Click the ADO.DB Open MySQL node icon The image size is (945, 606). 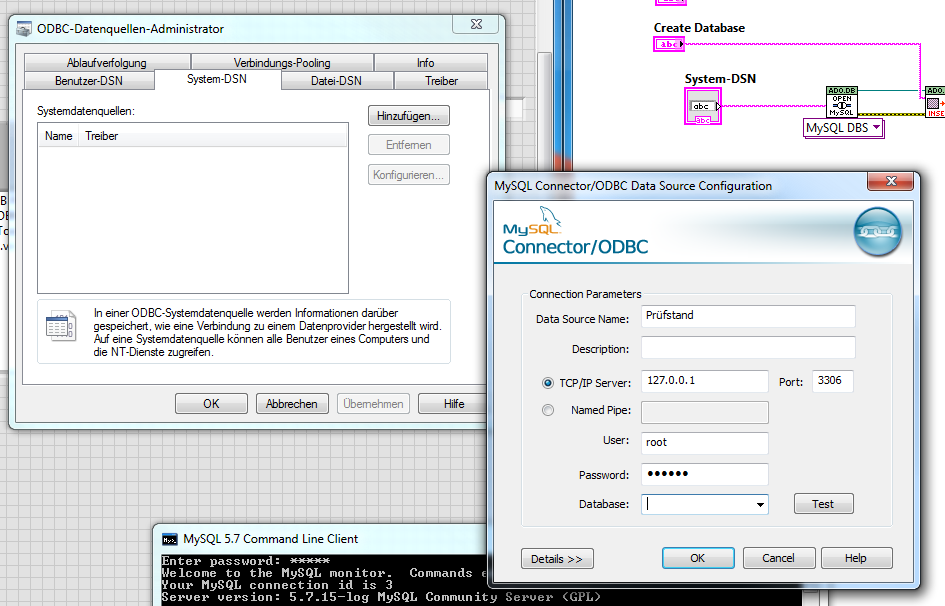point(841,101)
